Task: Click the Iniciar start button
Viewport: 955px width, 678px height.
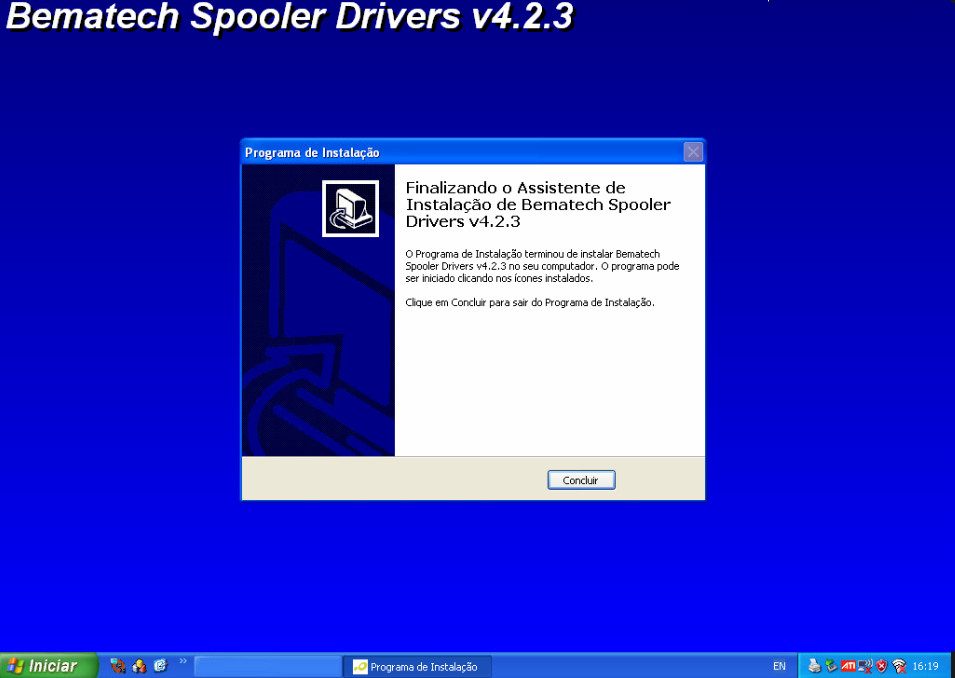Action: [49, 666]
